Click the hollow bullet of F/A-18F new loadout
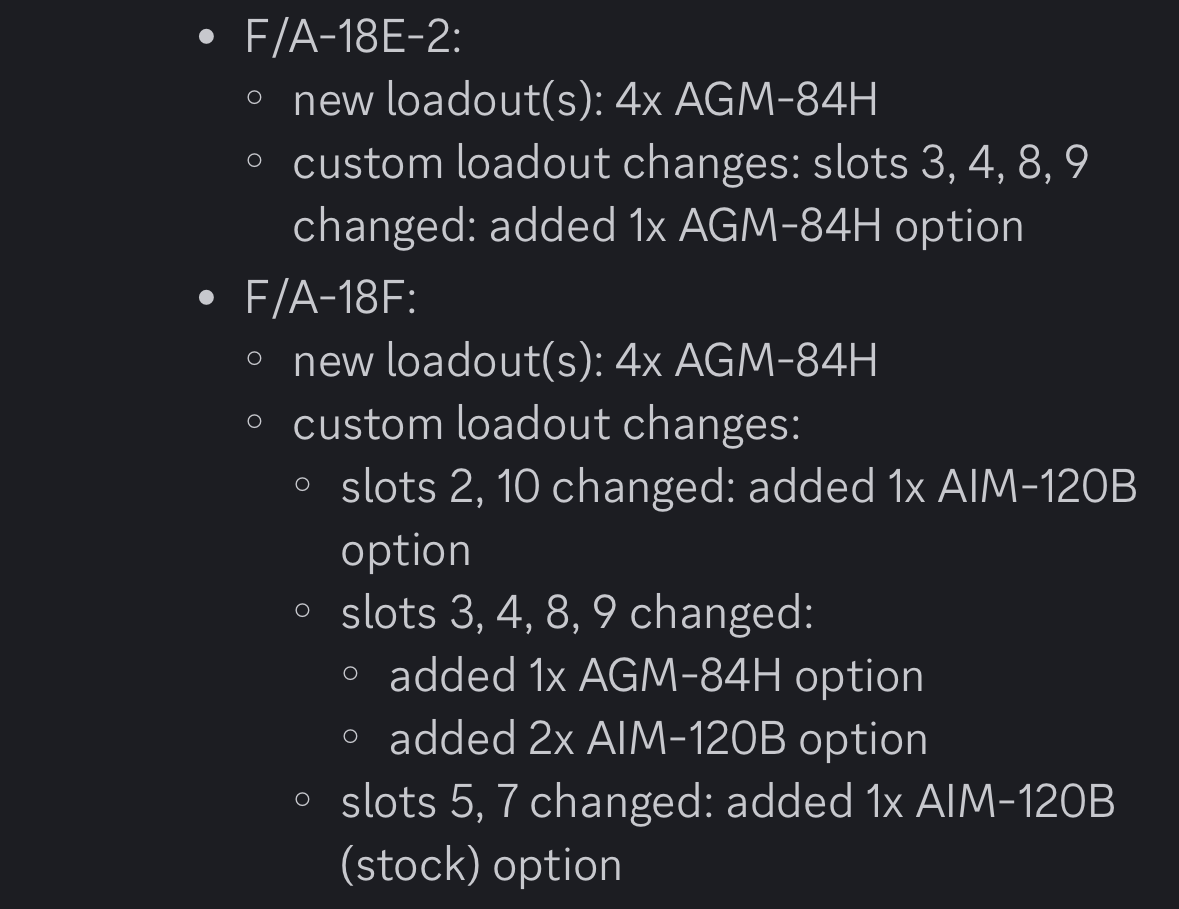This screenshot has width=1179, height=909. [255, 359]
